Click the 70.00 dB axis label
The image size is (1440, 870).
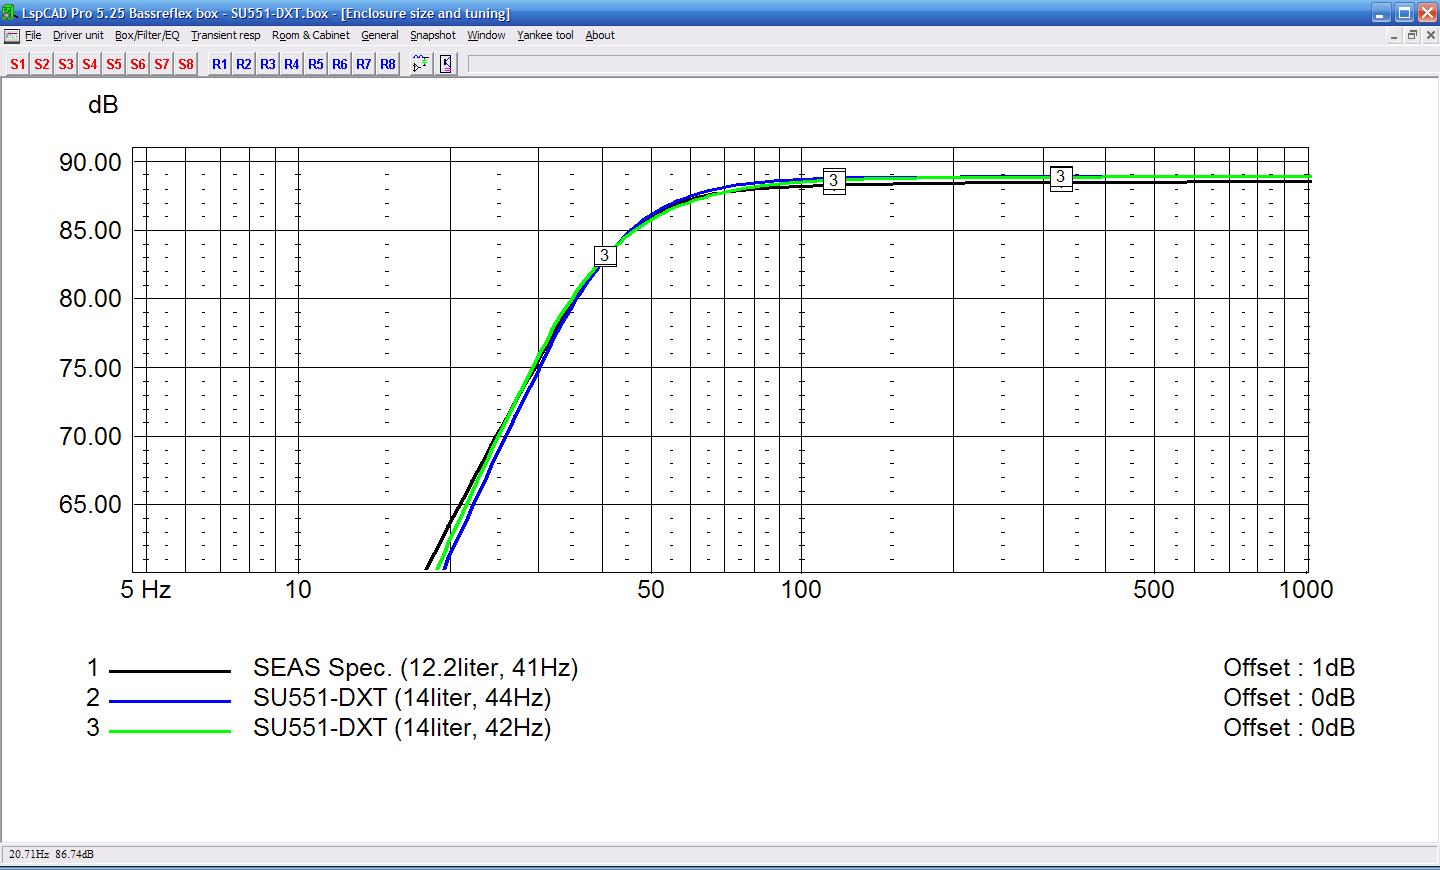[90, 436]
